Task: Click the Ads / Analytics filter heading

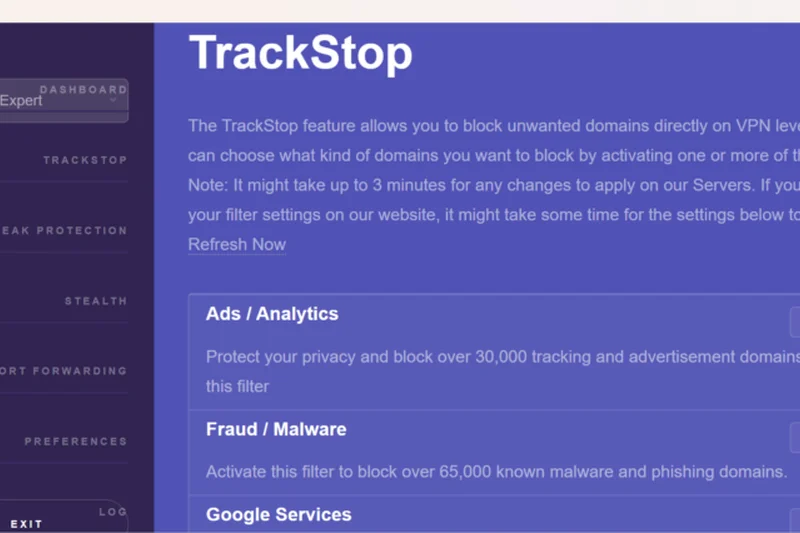Action: [272, 314]
